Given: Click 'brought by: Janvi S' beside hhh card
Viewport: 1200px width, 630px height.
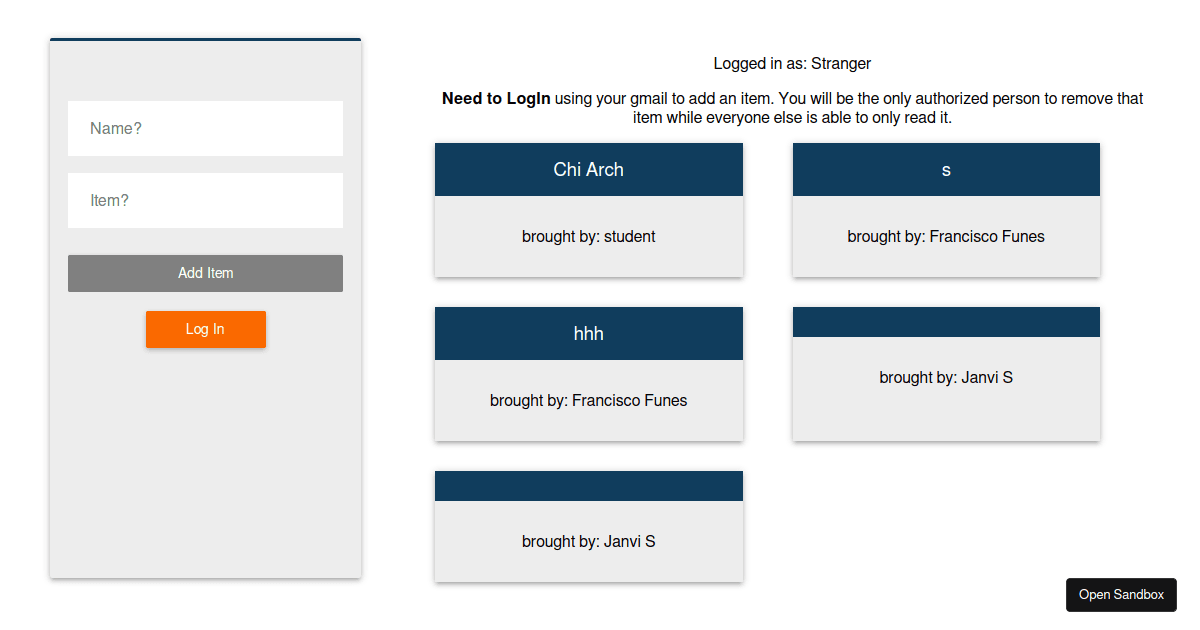Looking at the screenshot, I should pos(946,378).
